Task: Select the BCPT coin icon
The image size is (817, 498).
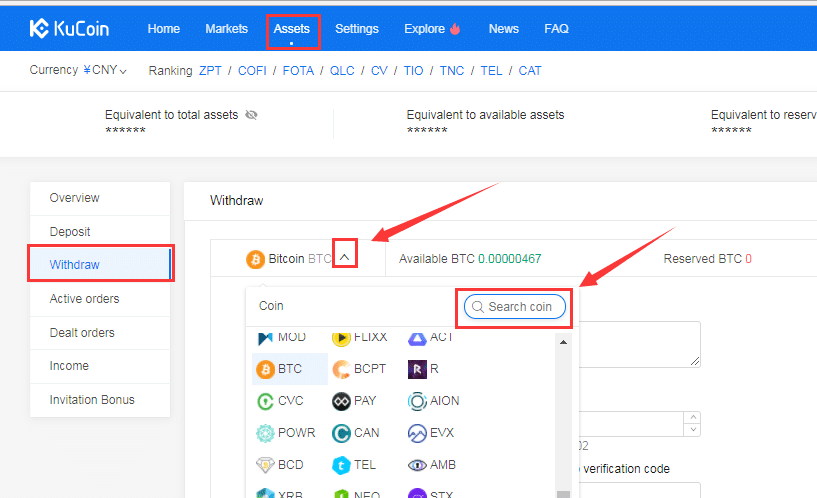Action: click(341, 369)
